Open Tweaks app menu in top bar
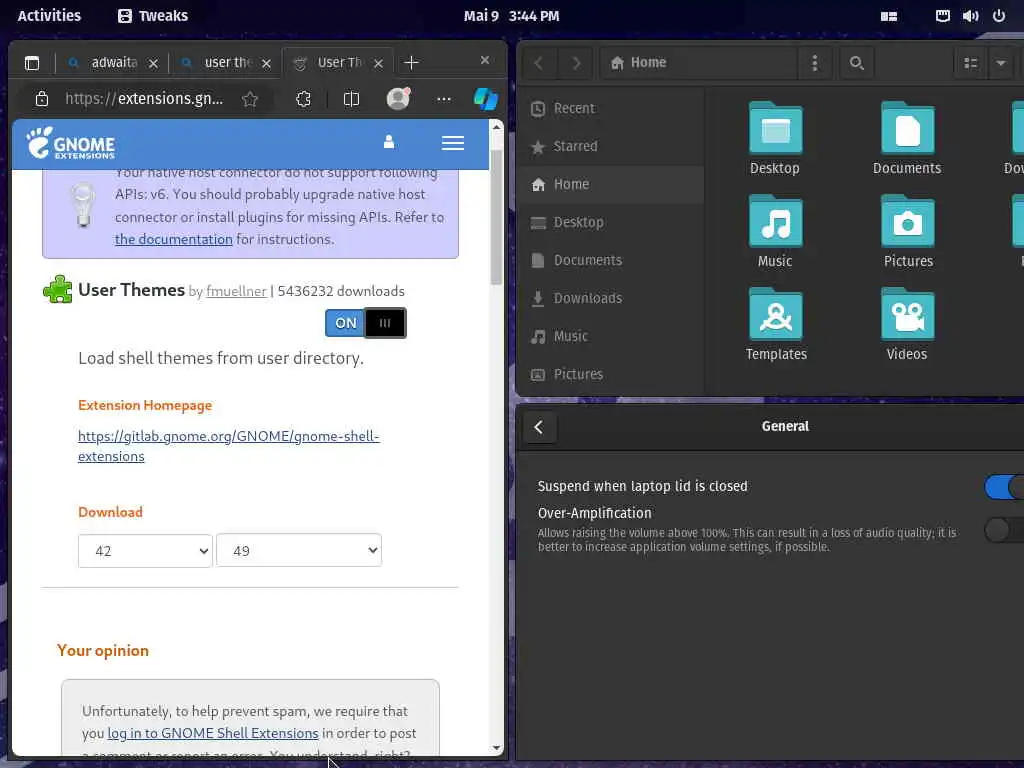 [x=153, y=16]
